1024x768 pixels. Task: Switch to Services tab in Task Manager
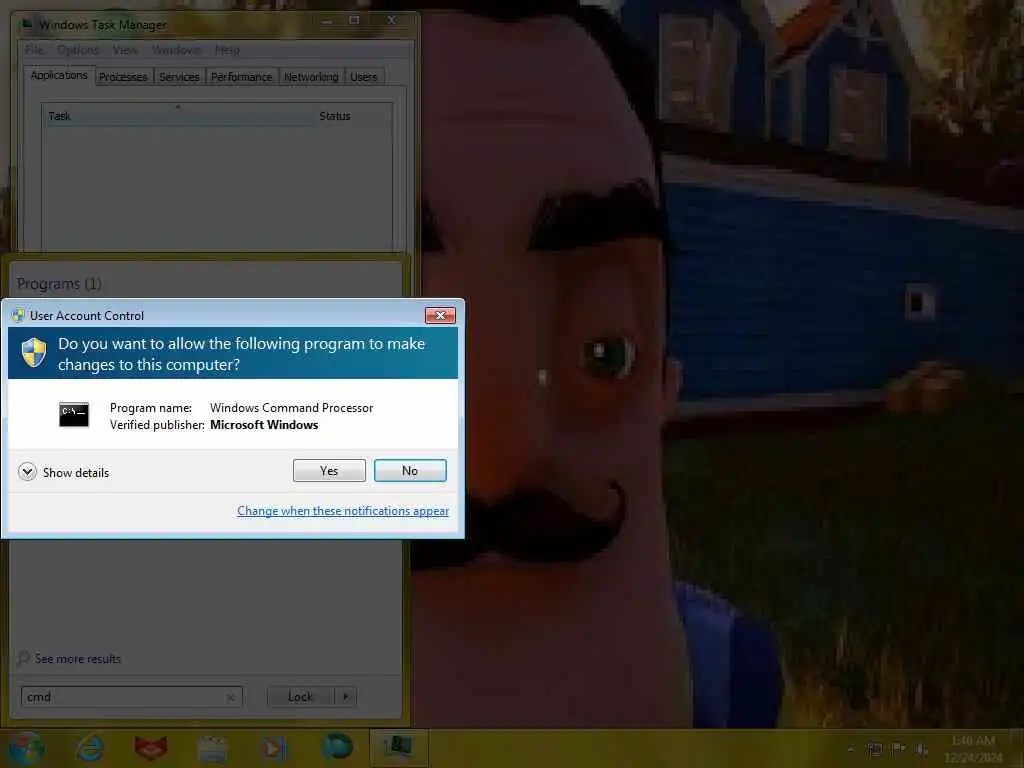pos(179,77)
